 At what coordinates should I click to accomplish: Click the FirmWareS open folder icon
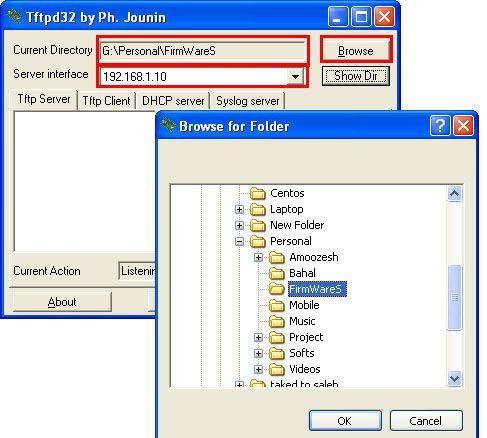click(x=277, y=289)
